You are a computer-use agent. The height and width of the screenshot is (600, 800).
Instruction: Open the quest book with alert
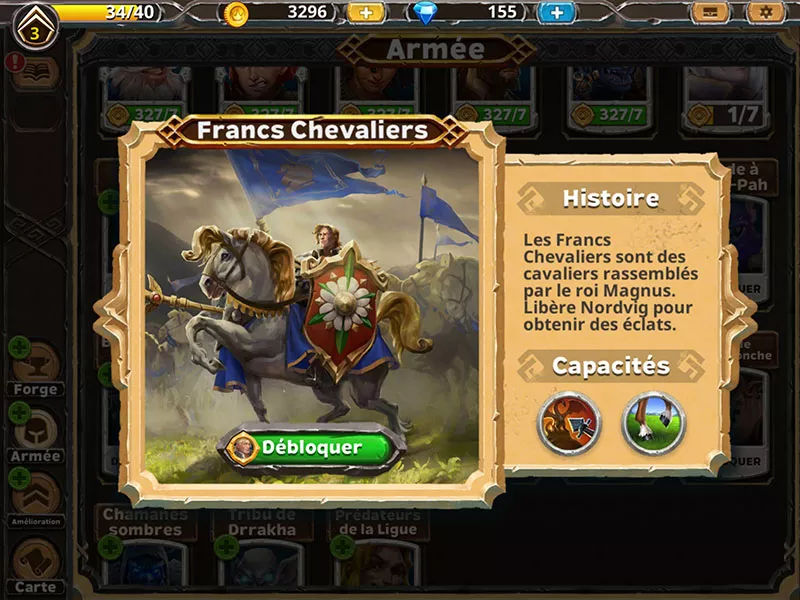point(35,73)
